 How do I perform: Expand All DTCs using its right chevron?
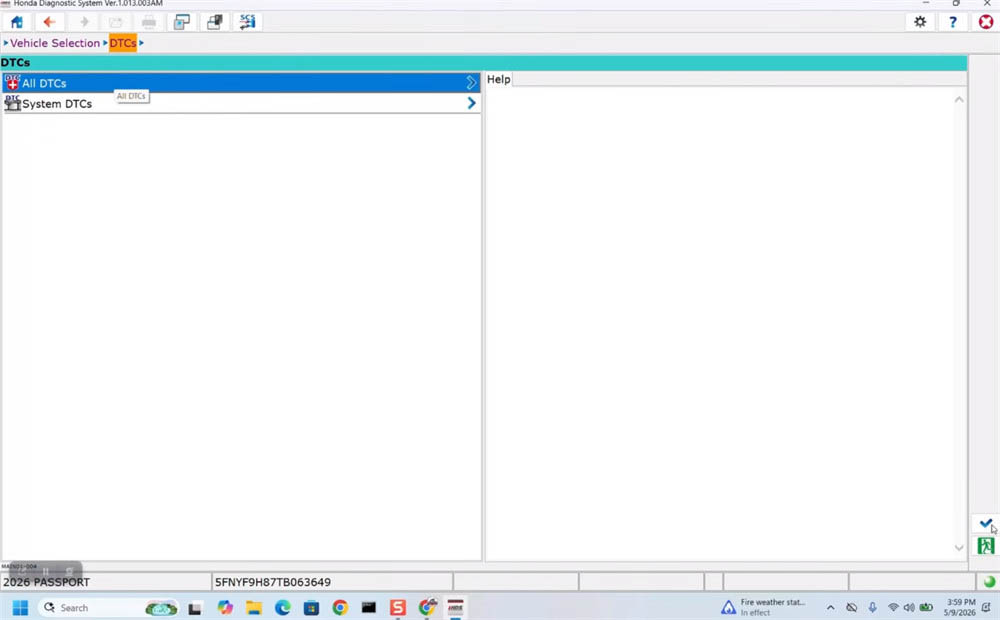[471, 83]
